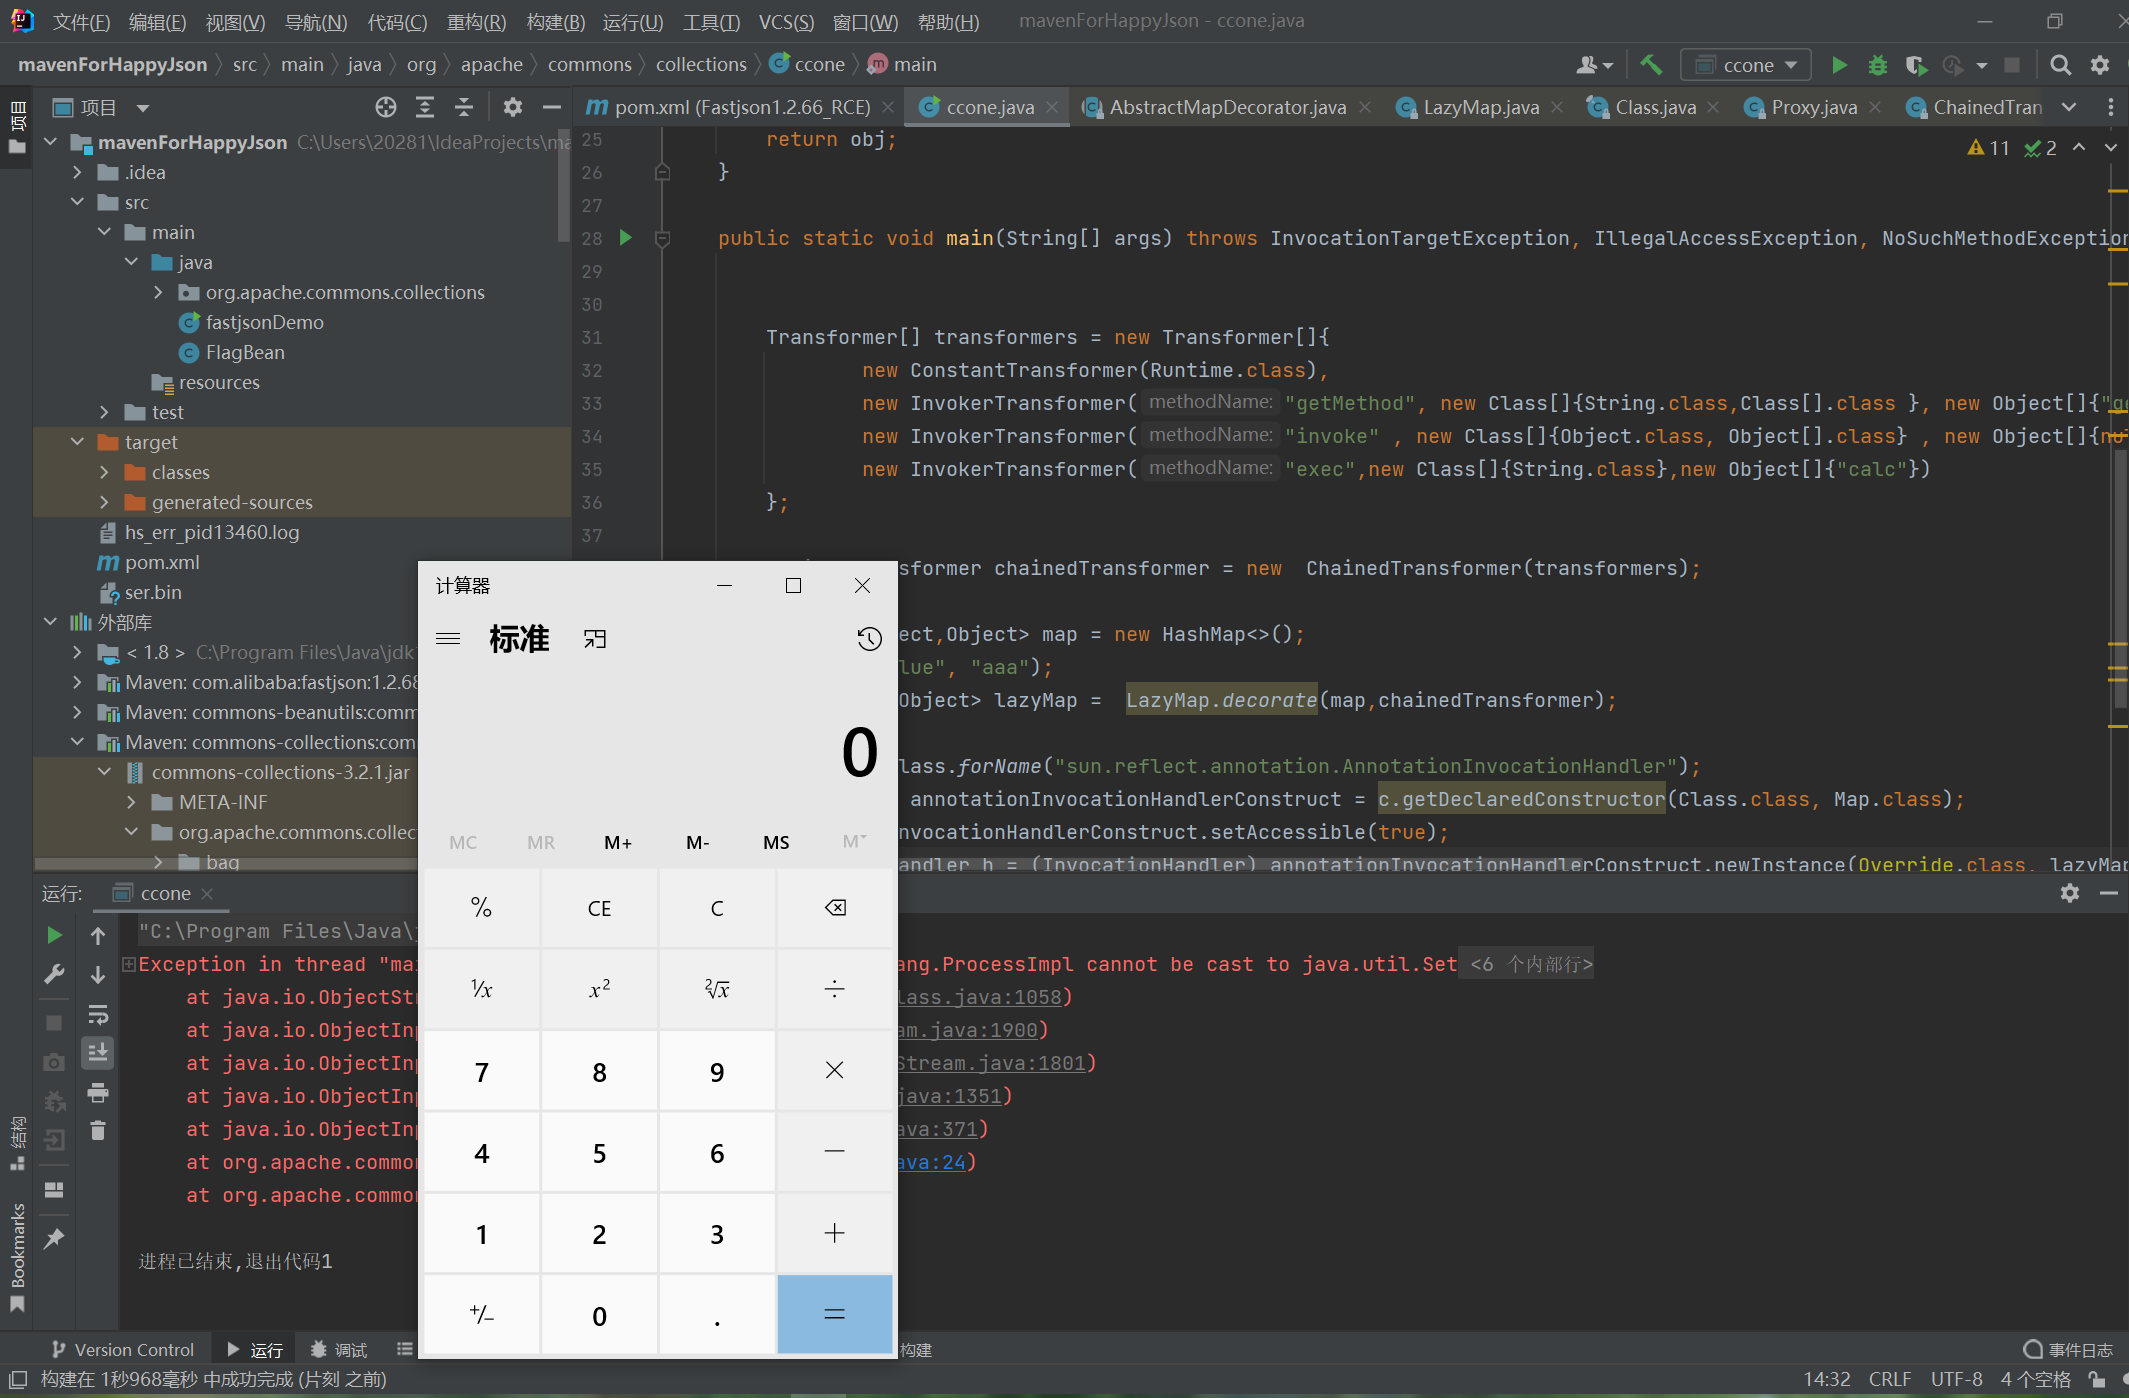Expand the classes folder
Image resolution: width=2129 pixels, height=1398 pixels.
tap(104, 472)
